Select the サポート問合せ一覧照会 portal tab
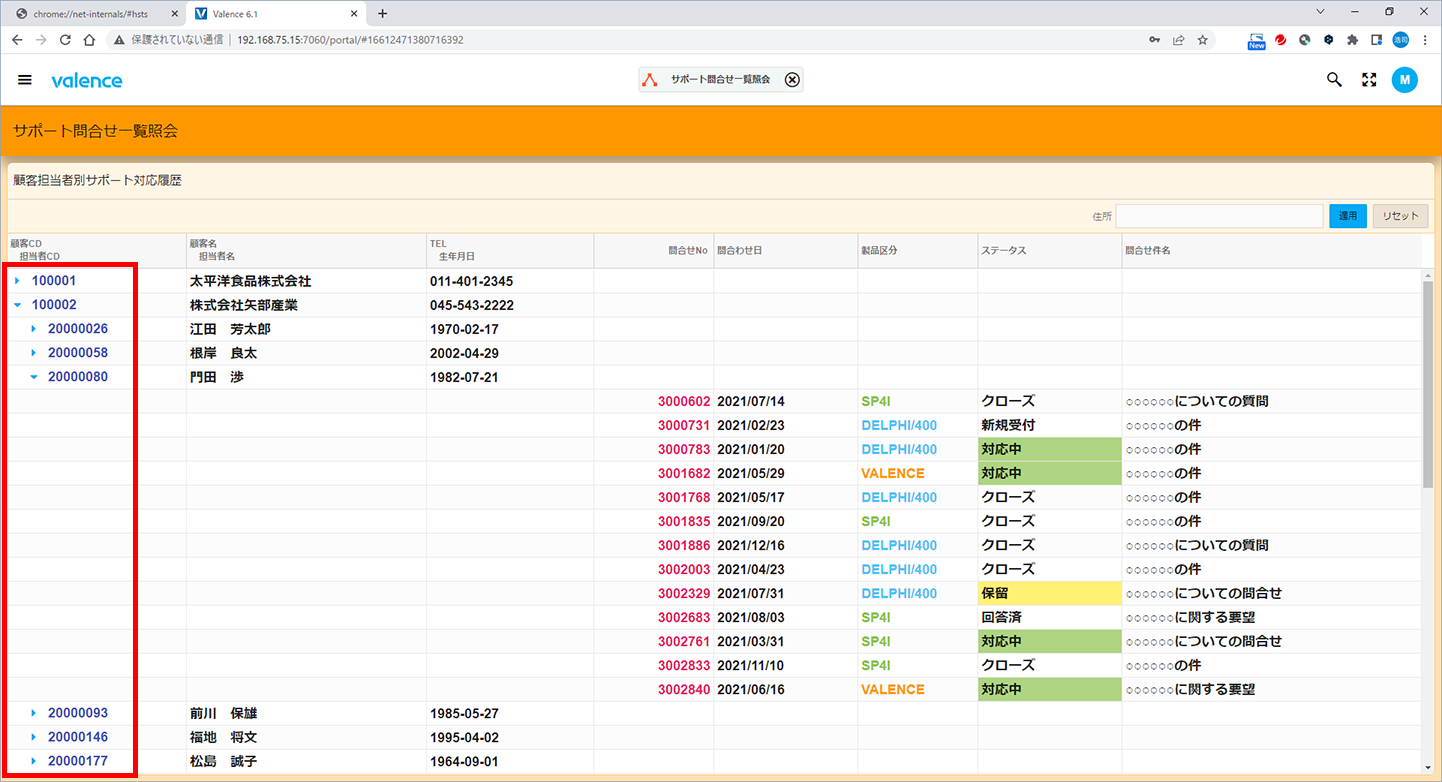Image resolution: width=1442 pixels, height=782 pixels. [x=720, y=80]
